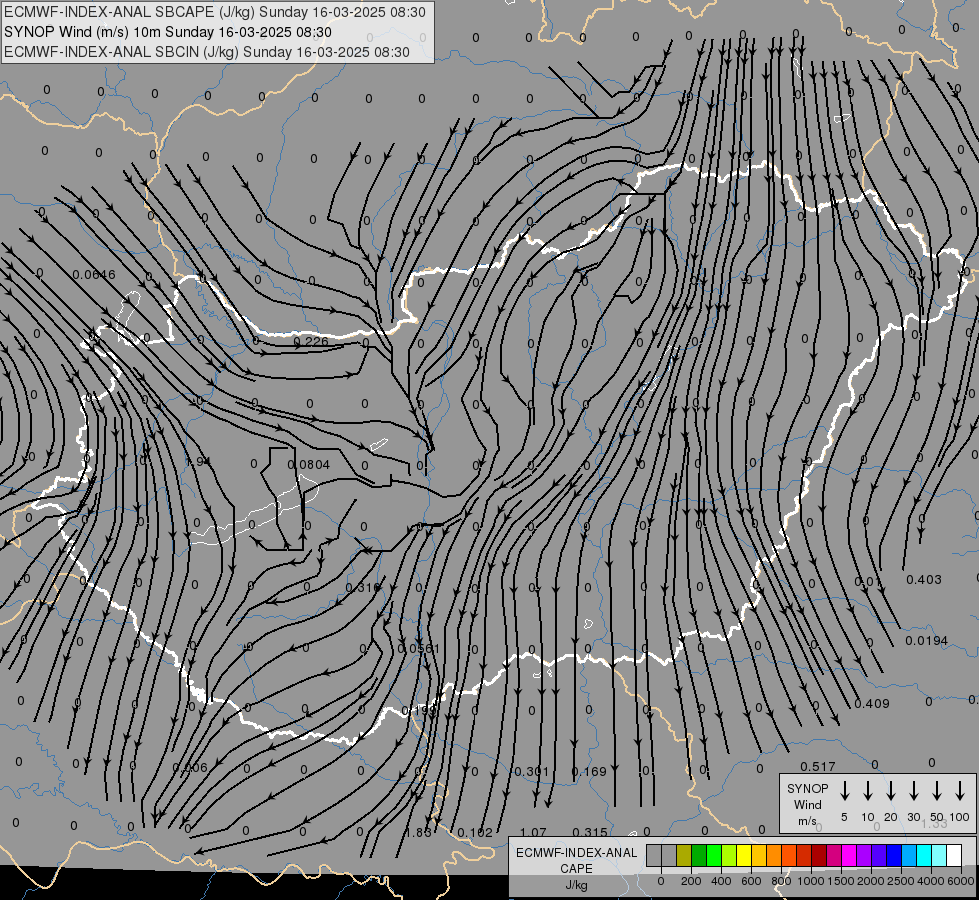
Task: Click the map value 0.517
Action: (x=818, y=766)
